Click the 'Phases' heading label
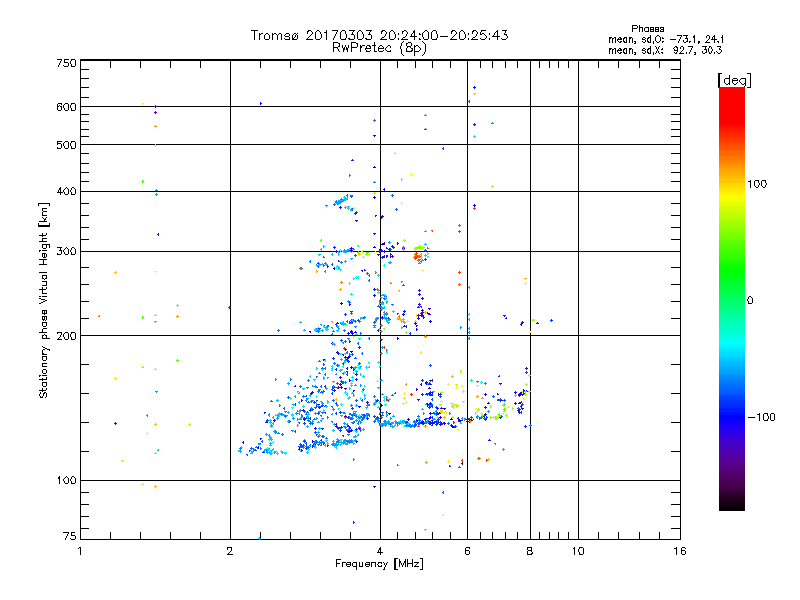Viewport: 800px width, 600px height. pyautogui.click(x=647, y=29)
